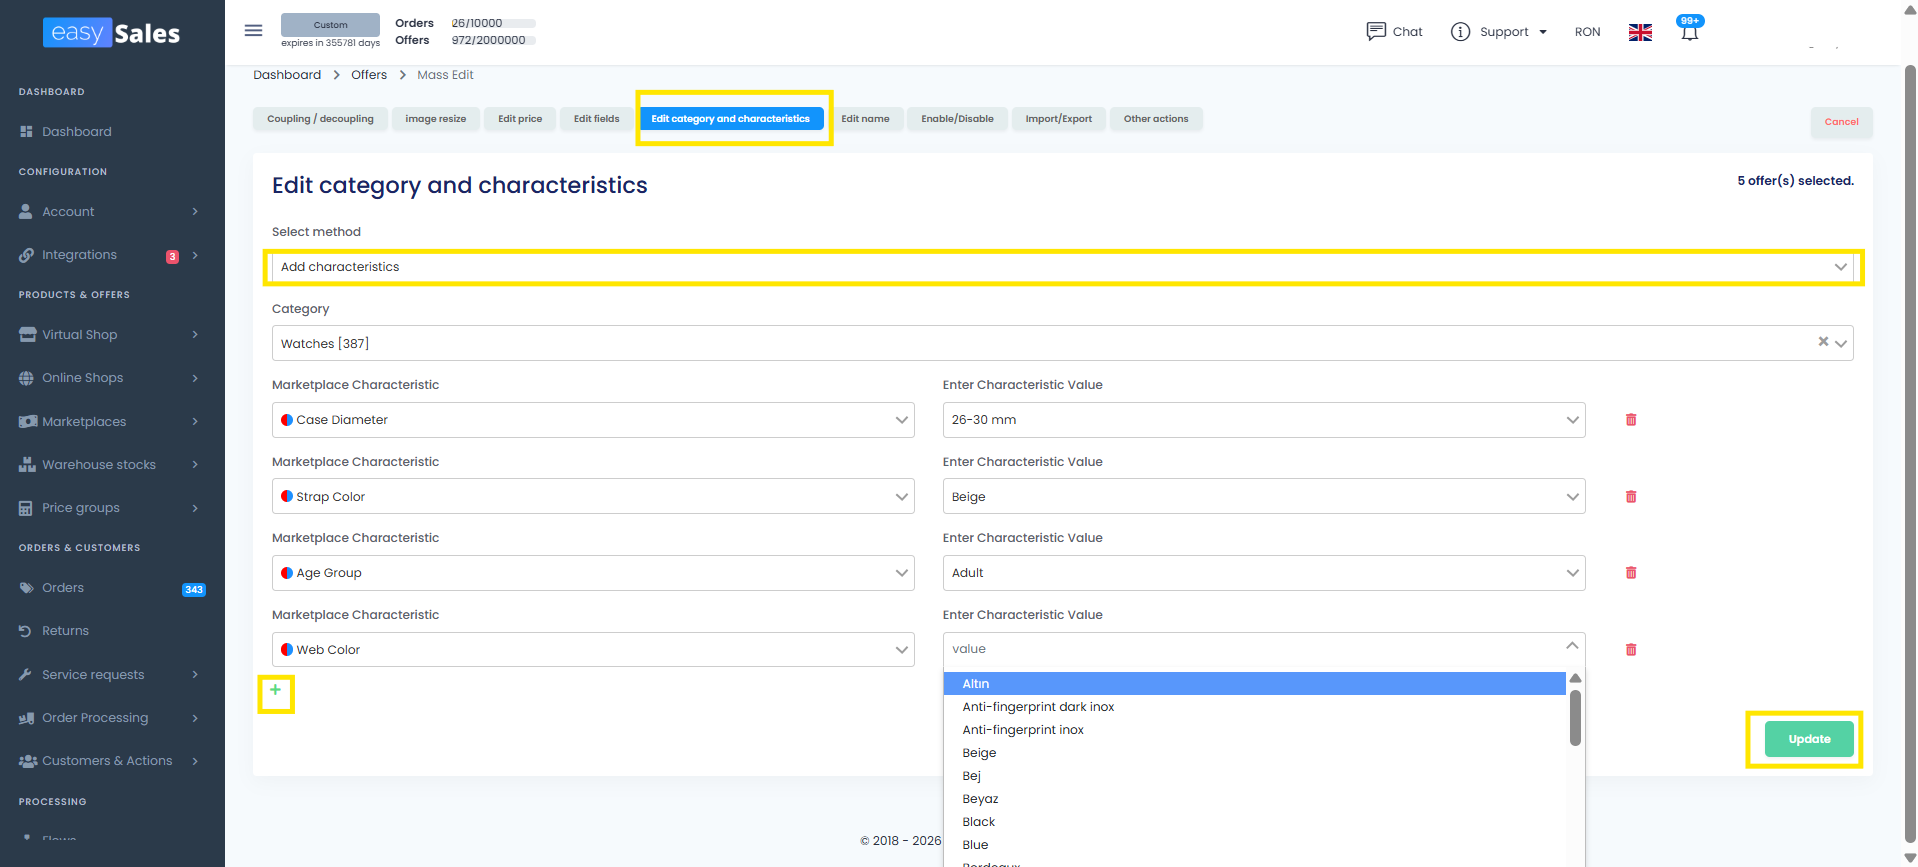Click the Price groups calculator icon
This screenshot has width=1918, height=867.
pos(26,508)
